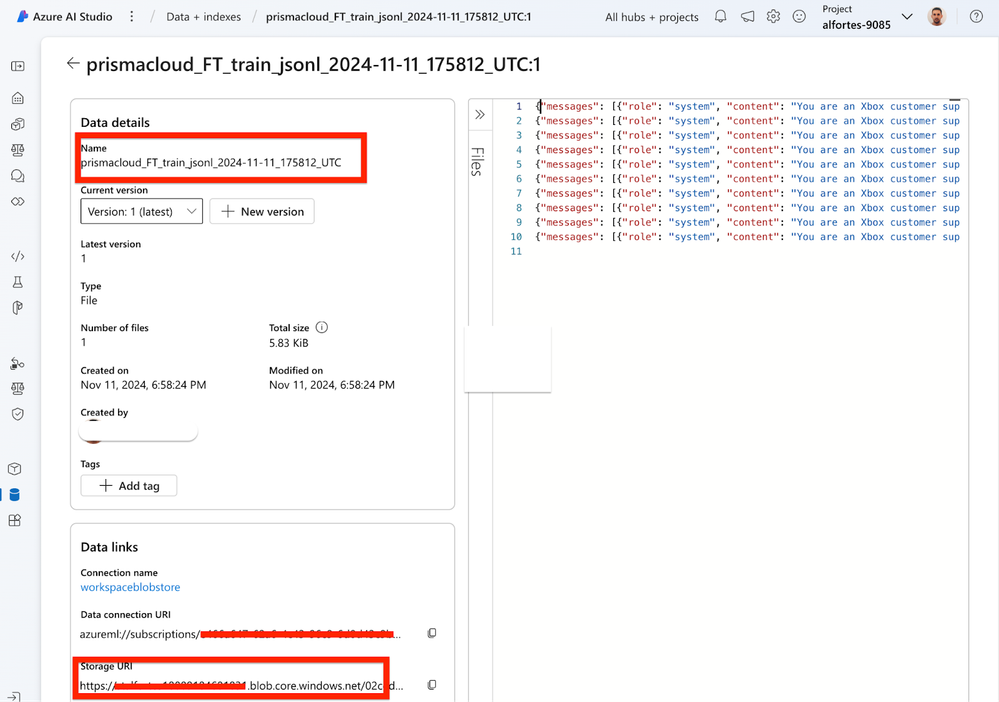The image size is (999, 702).
Task: Click the Type value File
Action: pos(89,300)
